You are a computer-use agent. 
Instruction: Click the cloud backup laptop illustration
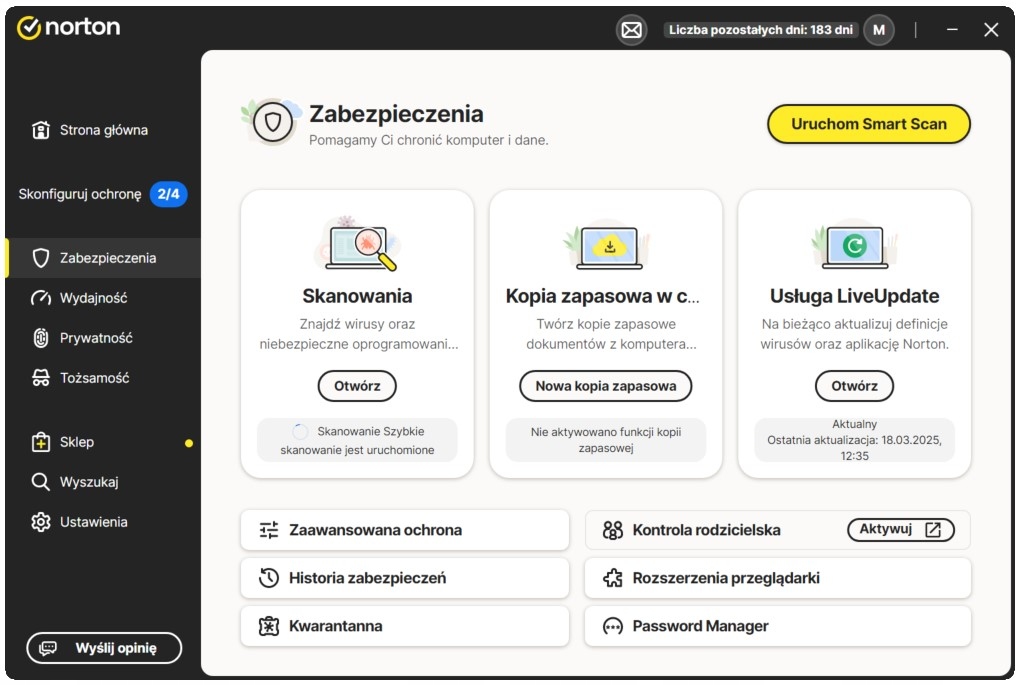click(607, 245)
